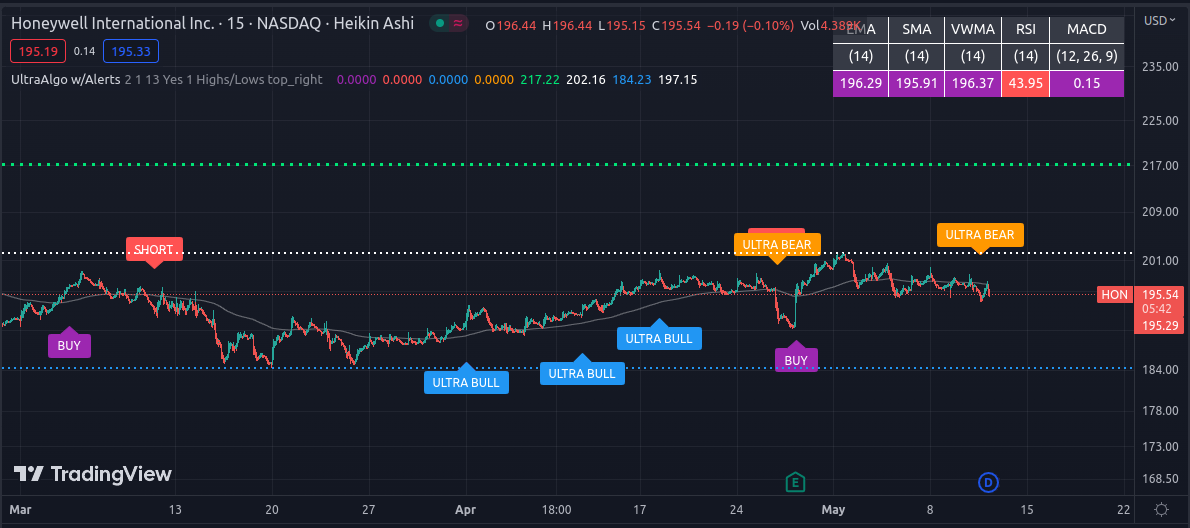Click the 18:00 time axis label
The image size is (1190, 528).
coord(556,509)
